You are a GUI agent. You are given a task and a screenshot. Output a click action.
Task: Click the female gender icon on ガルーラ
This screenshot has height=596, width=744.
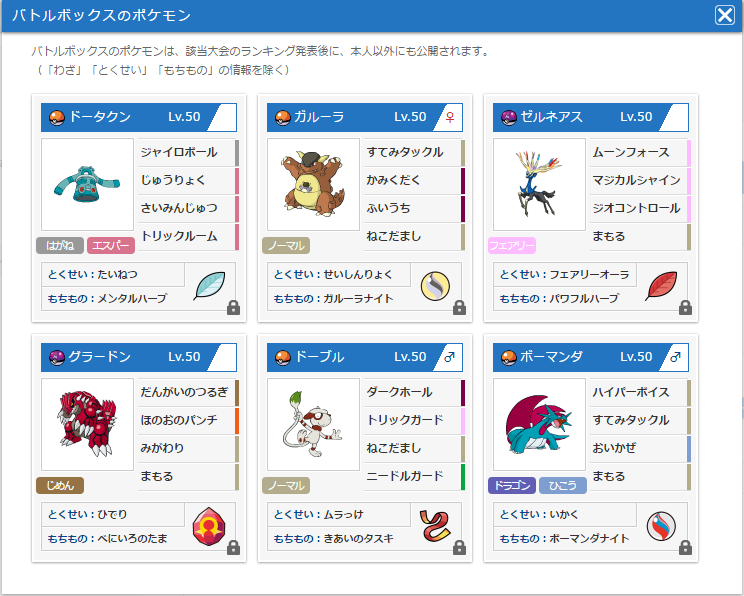450,117
